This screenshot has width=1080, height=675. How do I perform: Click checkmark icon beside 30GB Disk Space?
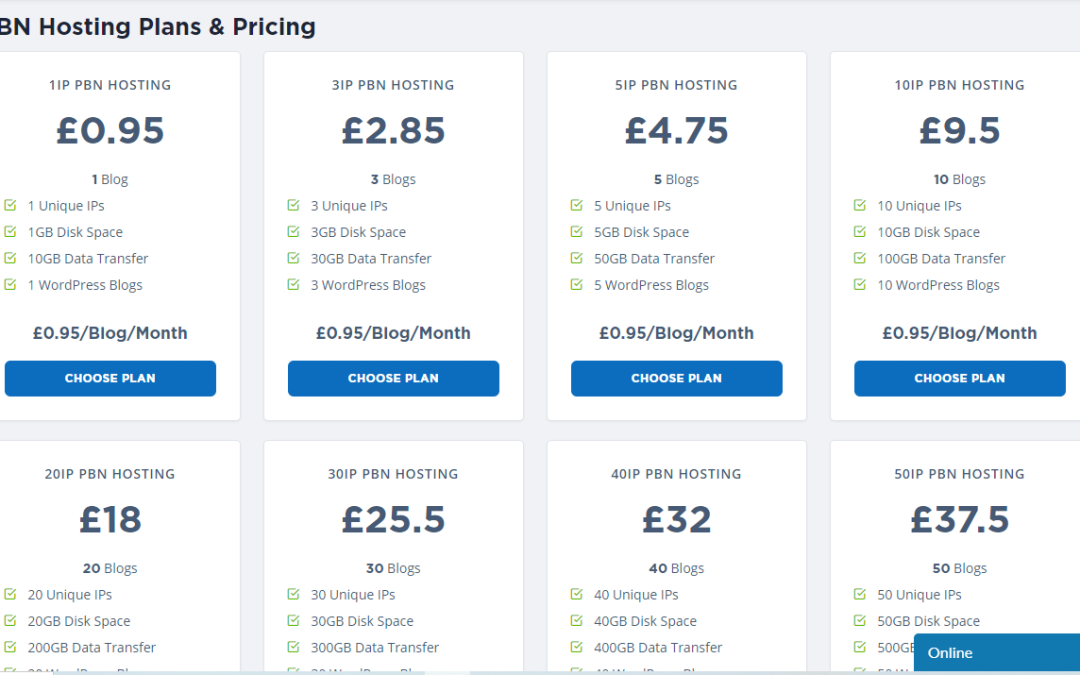294,621
